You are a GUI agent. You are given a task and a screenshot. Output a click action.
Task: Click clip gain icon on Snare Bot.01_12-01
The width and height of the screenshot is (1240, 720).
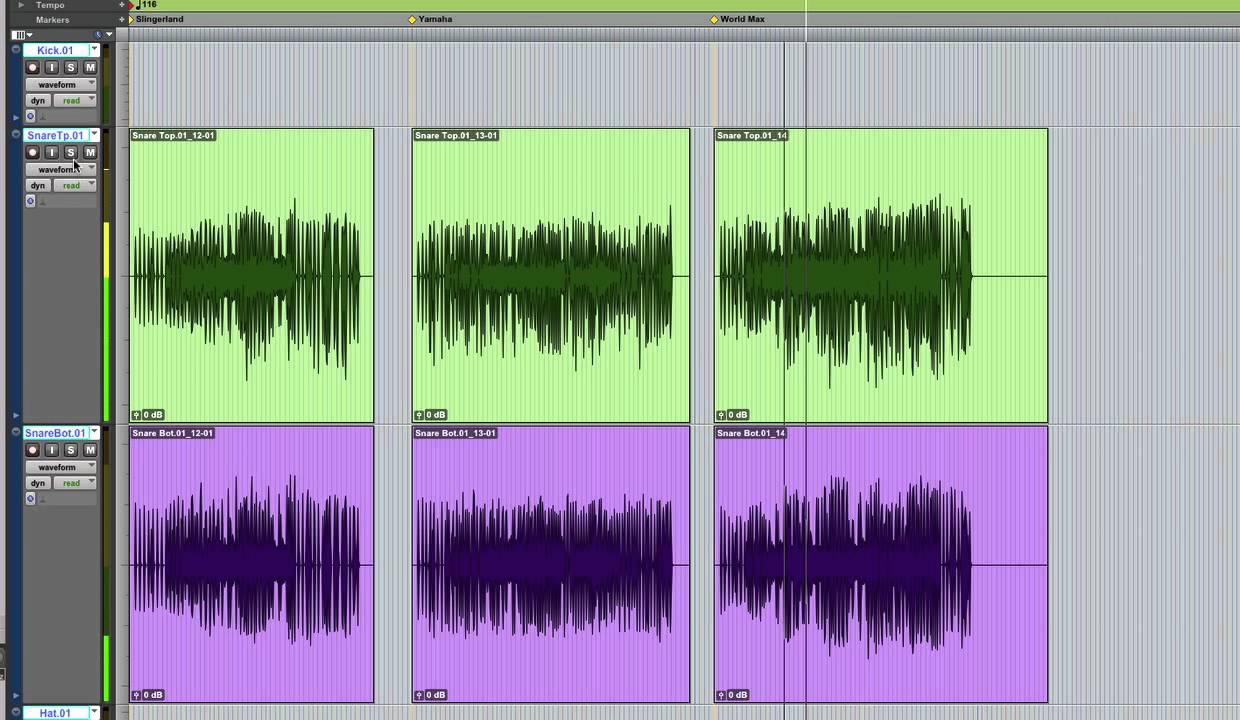pos(137,694)
